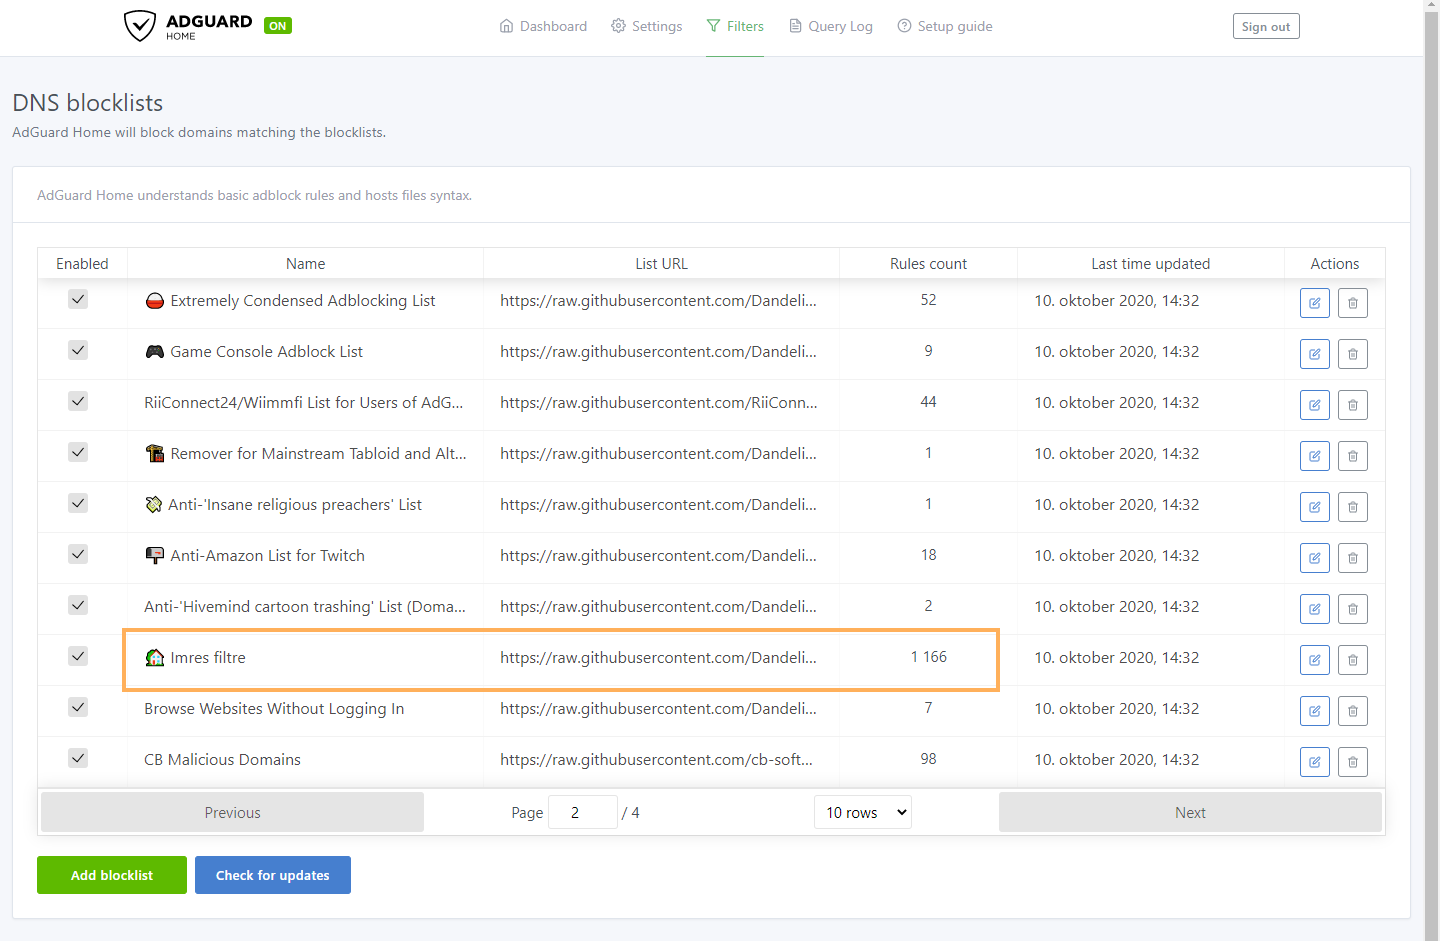Viewport: 1440px width, 941px height.
Task: Delete the Anti-'Hivemind cartoon trashing' List
Action: click(1353, 609)
